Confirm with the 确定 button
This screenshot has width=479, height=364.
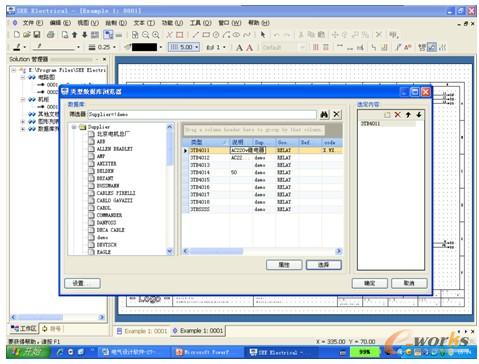coord(369,283)
